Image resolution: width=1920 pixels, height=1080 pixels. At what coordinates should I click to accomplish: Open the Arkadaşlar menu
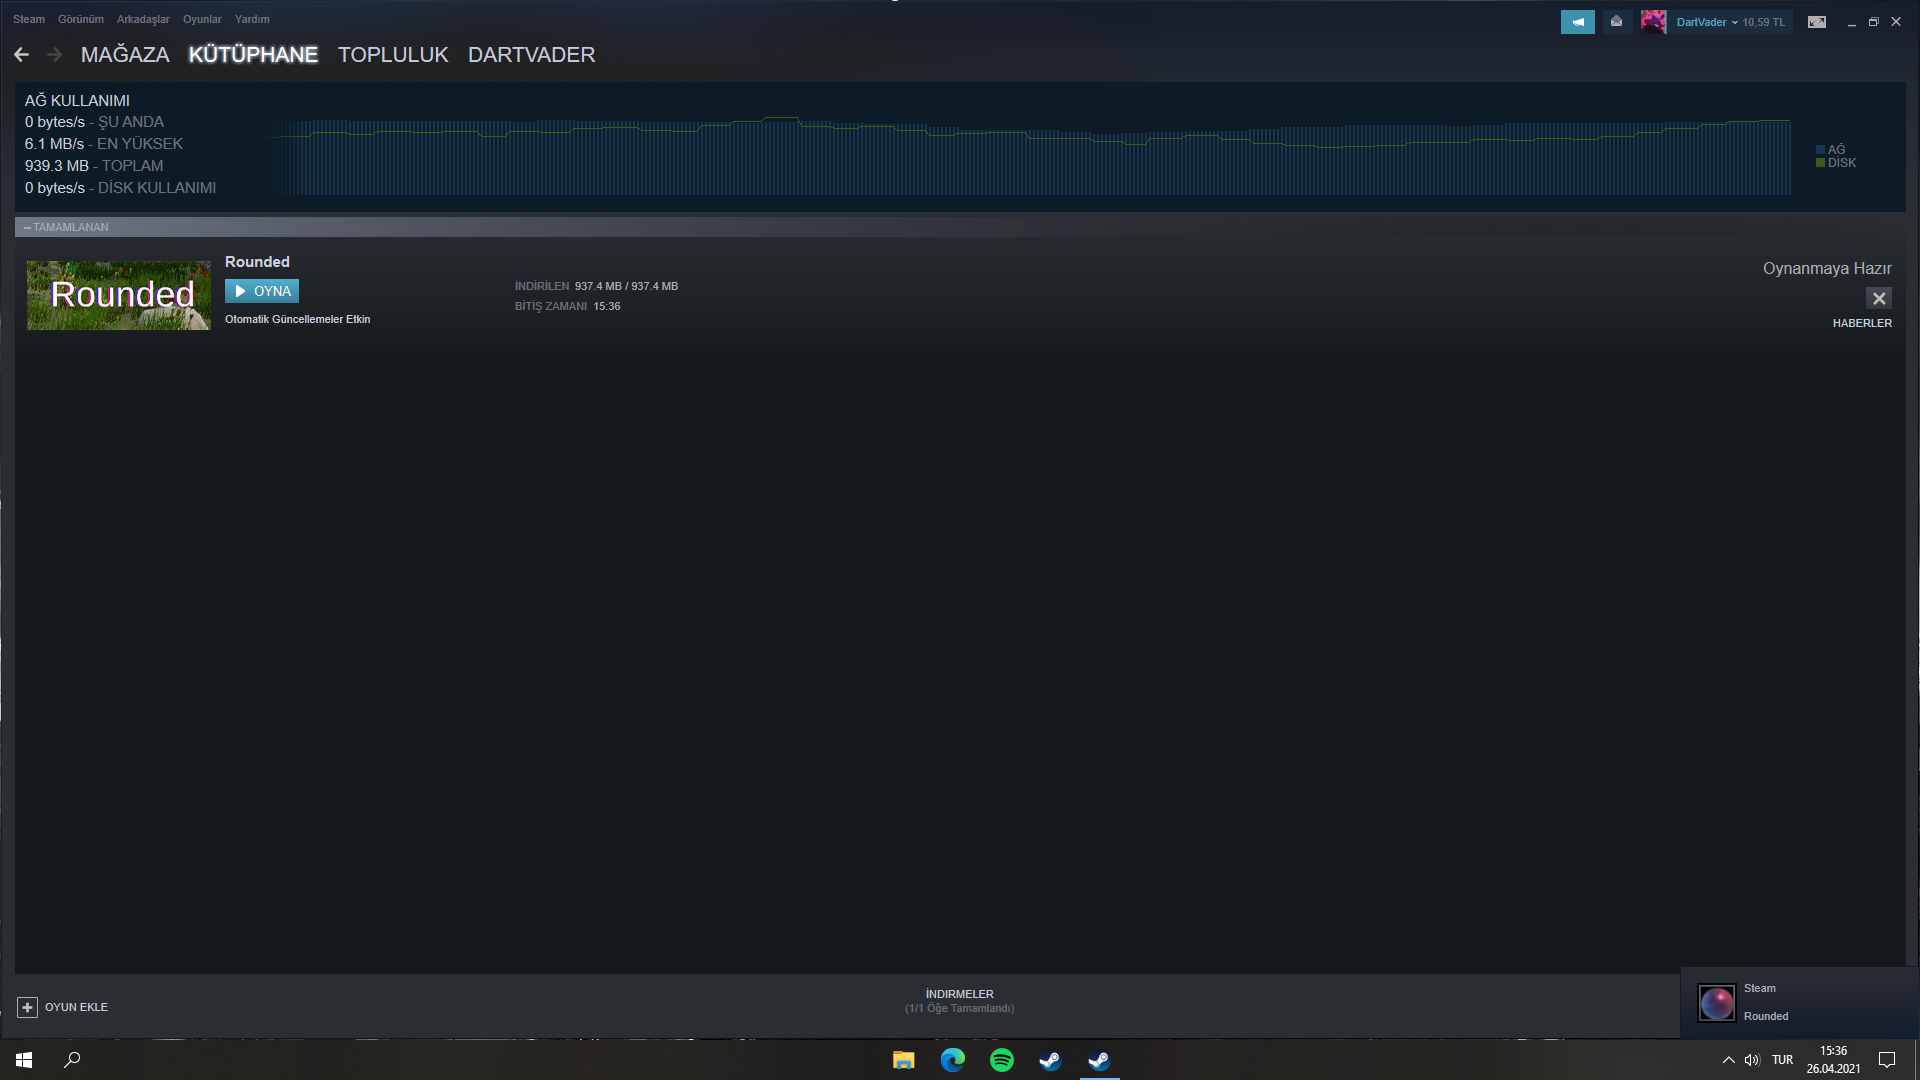(143, 19)
